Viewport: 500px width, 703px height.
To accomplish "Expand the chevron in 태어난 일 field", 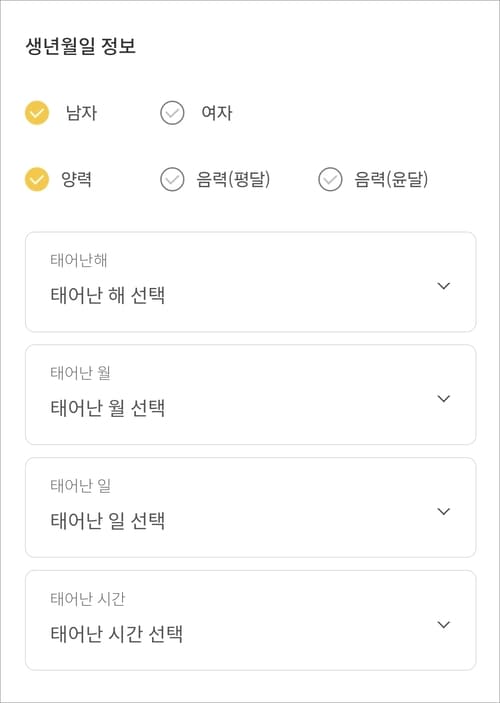I will tap(443, 512).
